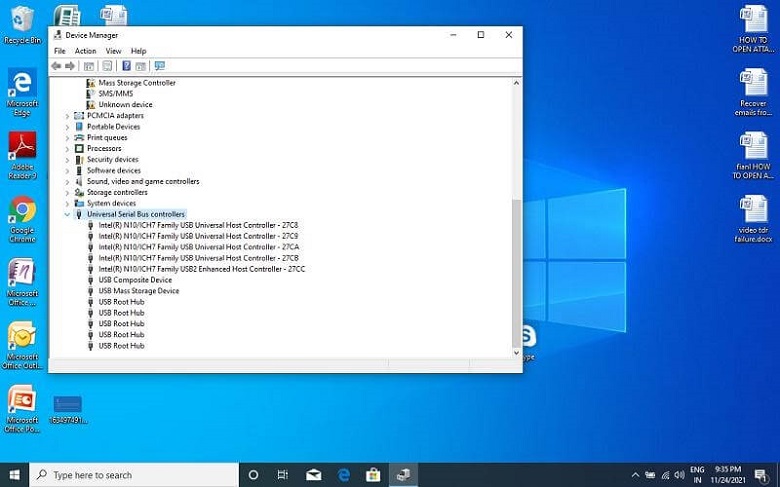
Task: Select the Unknown device entry
Action: [125, 104]
